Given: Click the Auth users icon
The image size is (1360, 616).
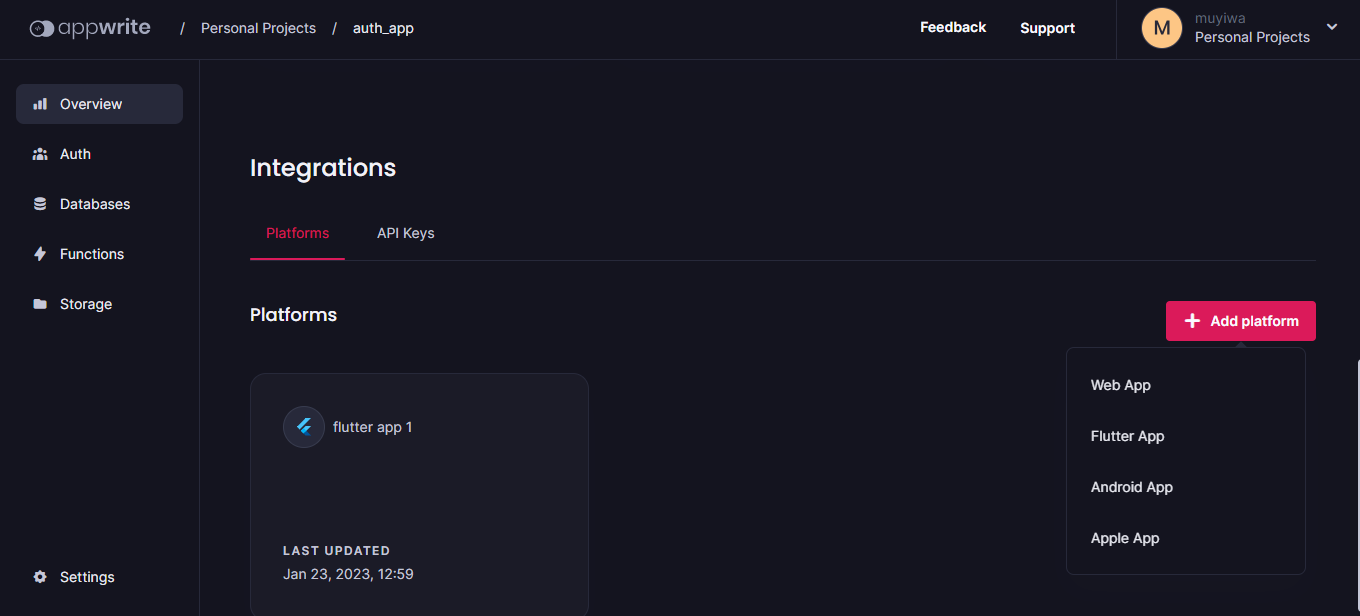Looking at the screenshot, I should click(x=40, y=154).
